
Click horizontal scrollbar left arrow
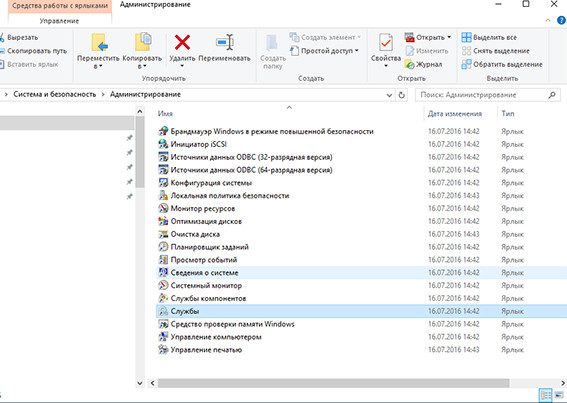tap(153, 383)
